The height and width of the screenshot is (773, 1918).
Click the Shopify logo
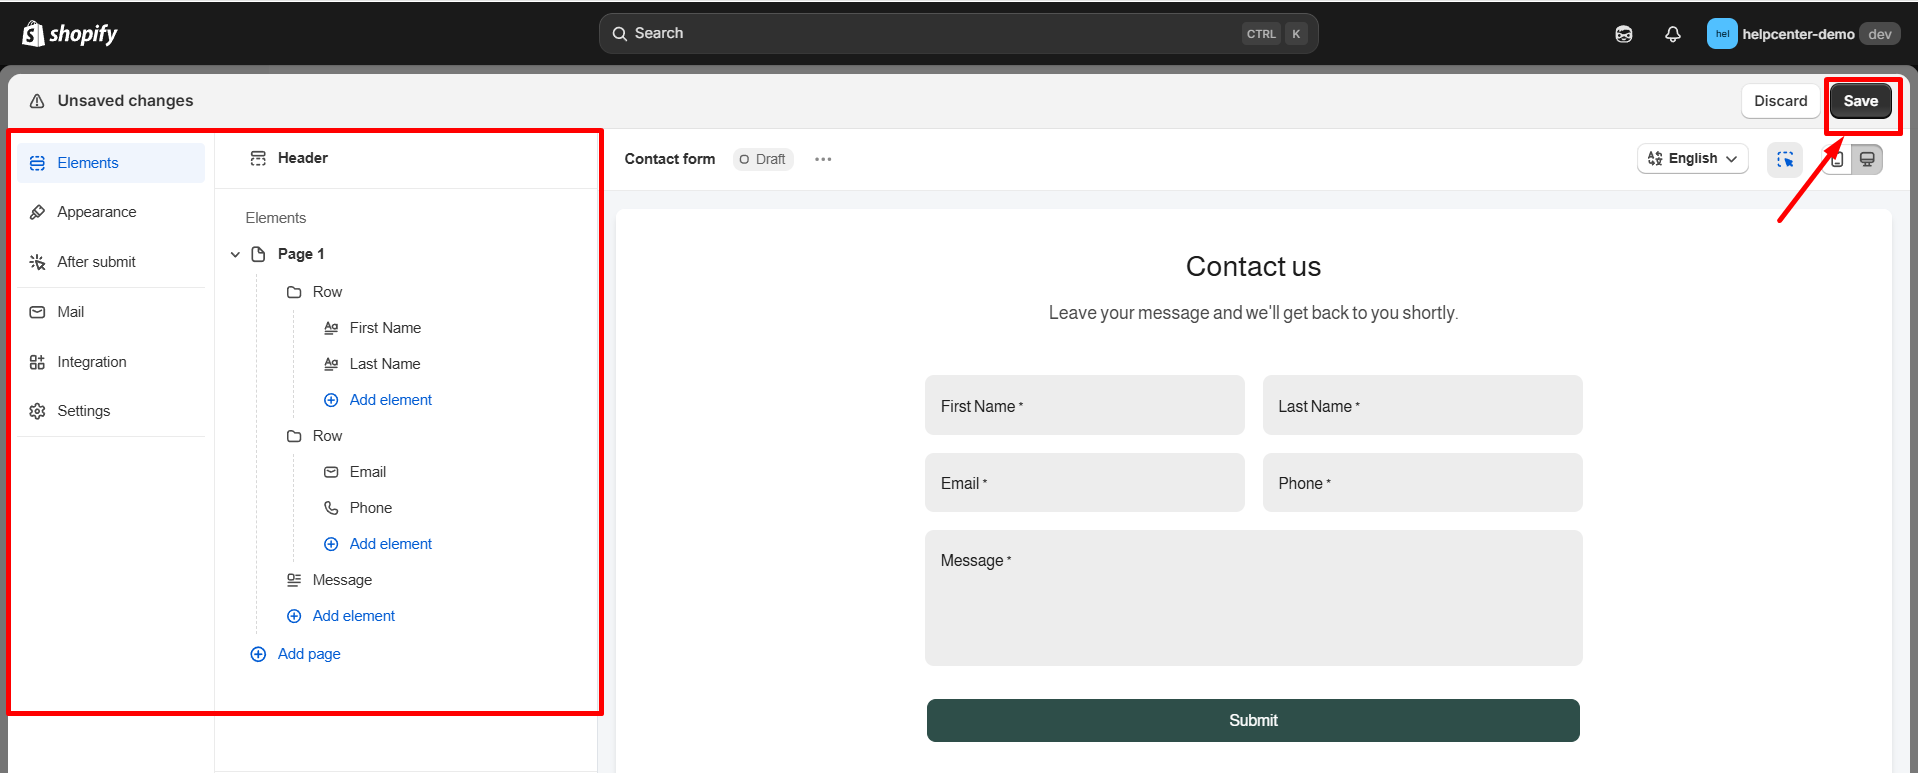[x=69, y=34]
